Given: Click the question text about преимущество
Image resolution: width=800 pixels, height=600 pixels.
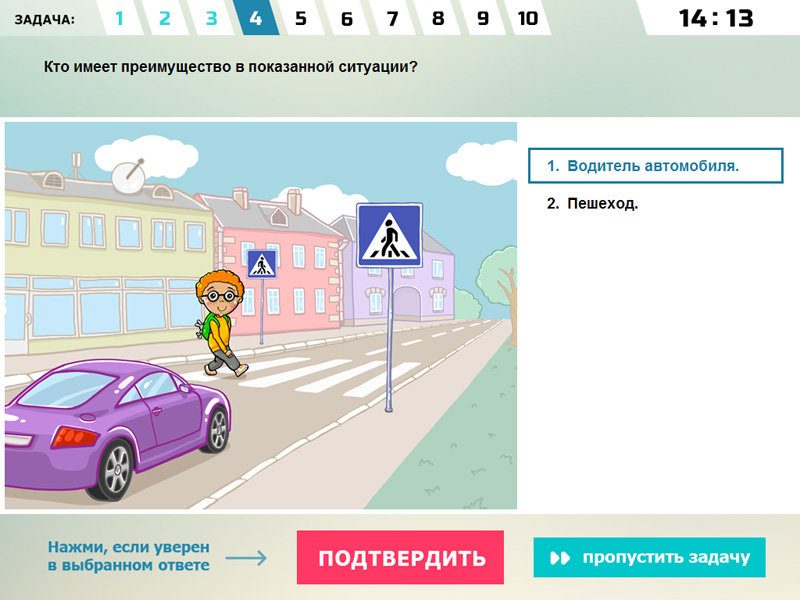Looking at the screenshot, I should tap(231, 67).
